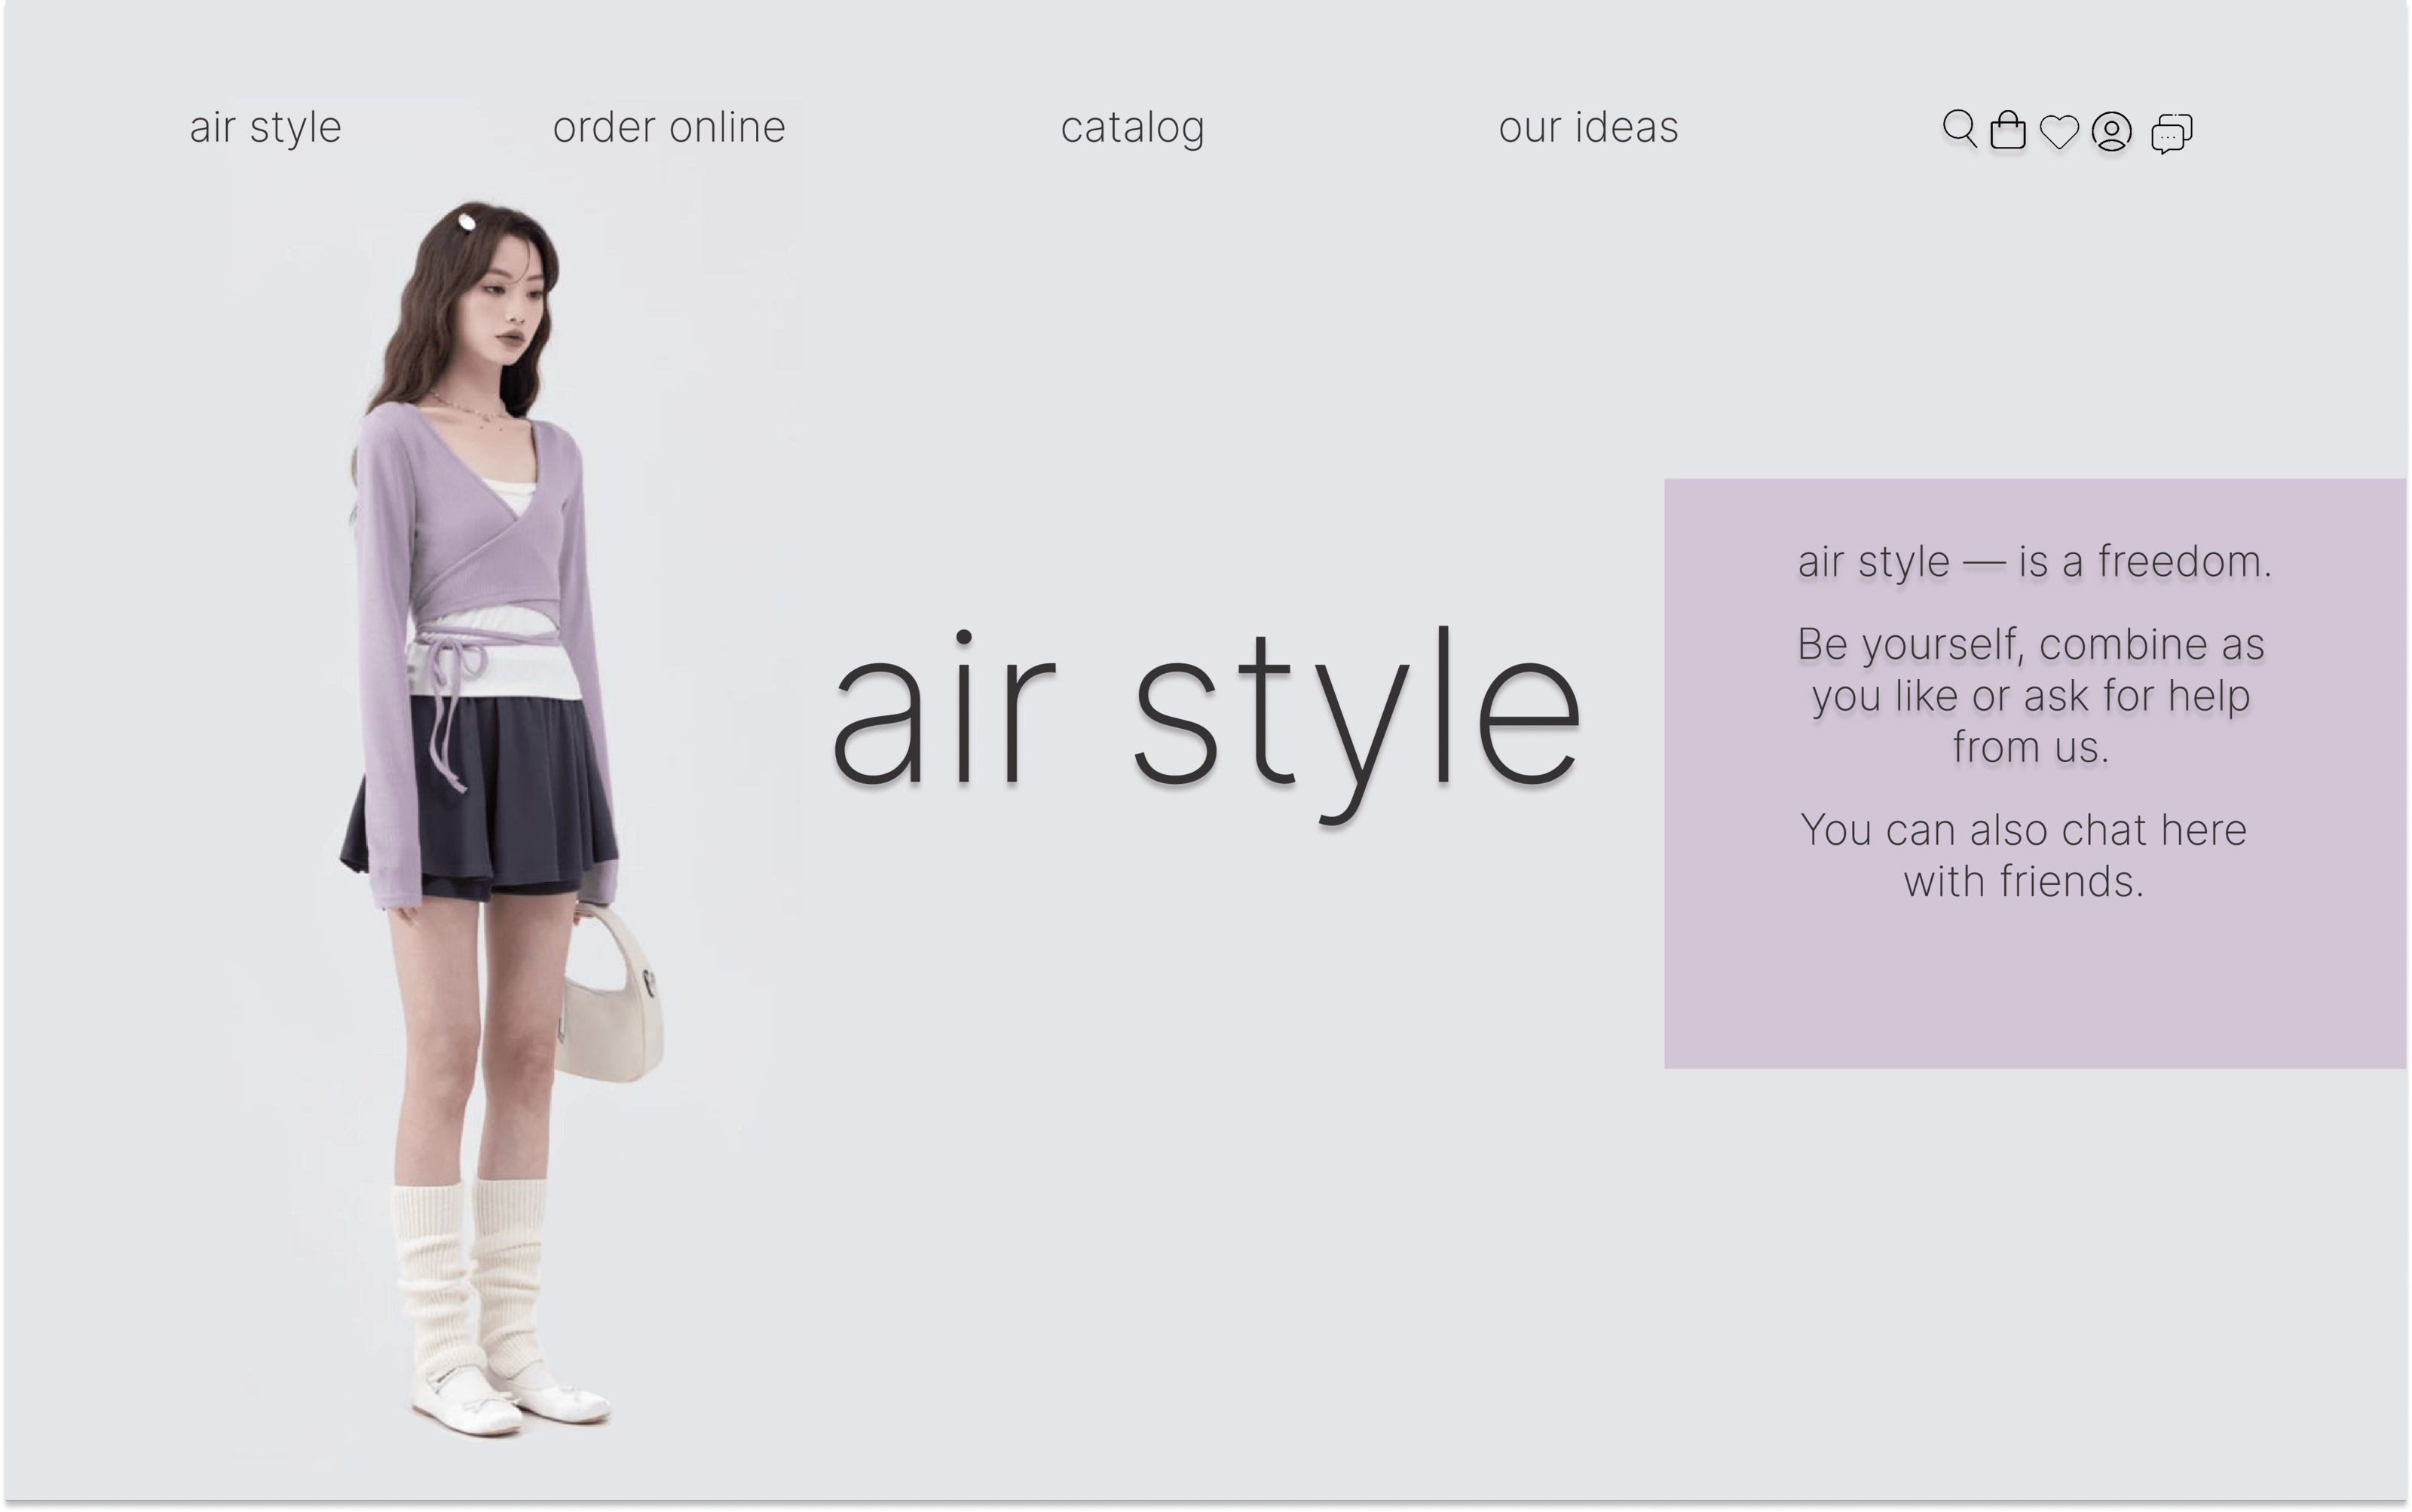Open the chat bubbles icon
The image size is (2412, 1512).
pyautogui.click(x=2171, y=132)
